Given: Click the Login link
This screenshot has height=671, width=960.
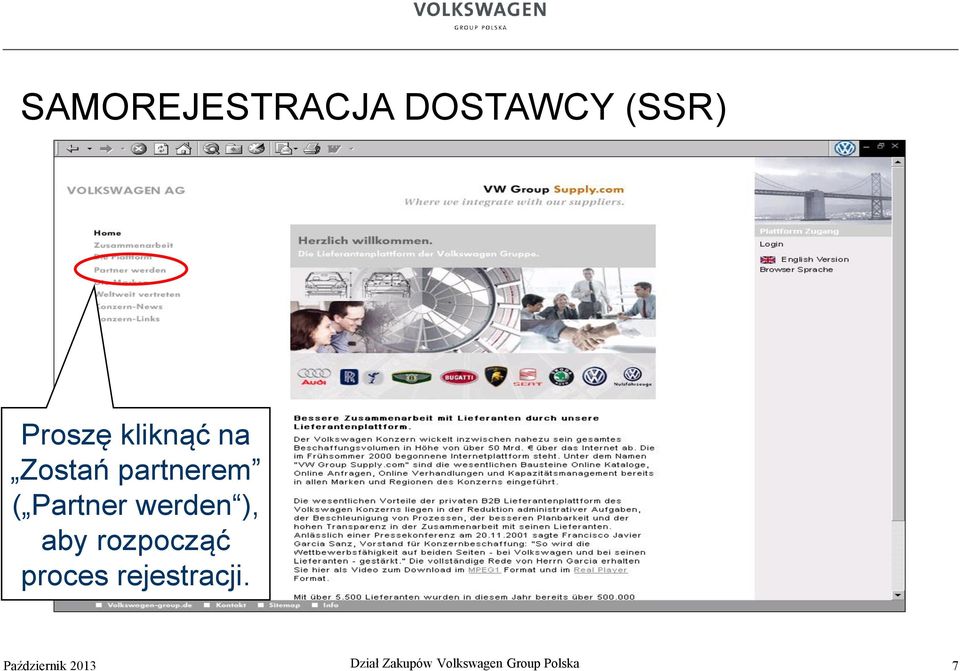Looking at the screenshot, I should 771,244.
